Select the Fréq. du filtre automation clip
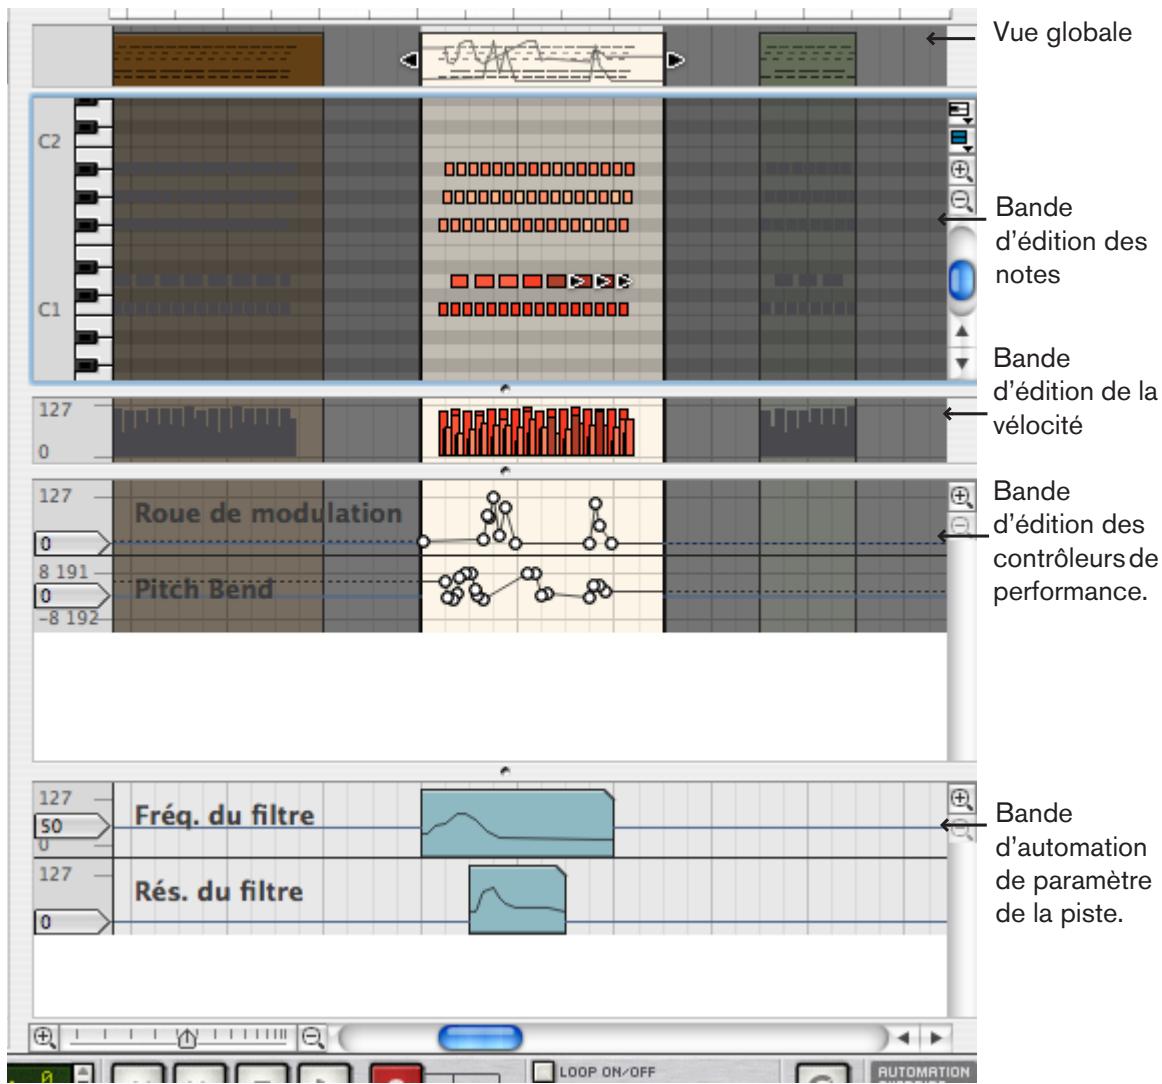 tap(517, 823)
